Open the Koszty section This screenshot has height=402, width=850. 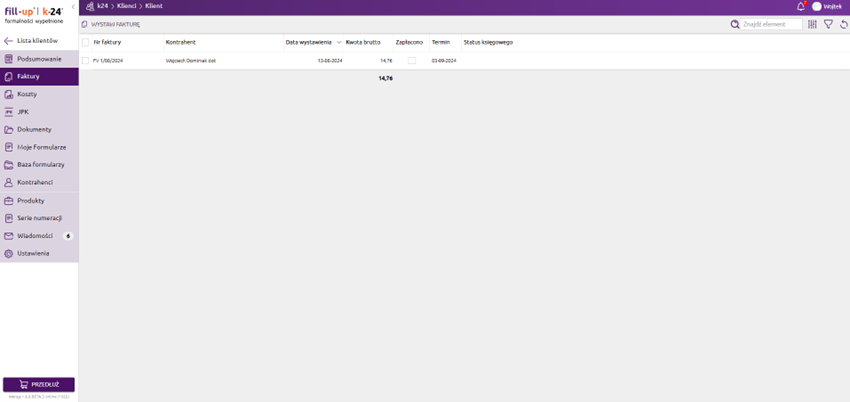39,94
